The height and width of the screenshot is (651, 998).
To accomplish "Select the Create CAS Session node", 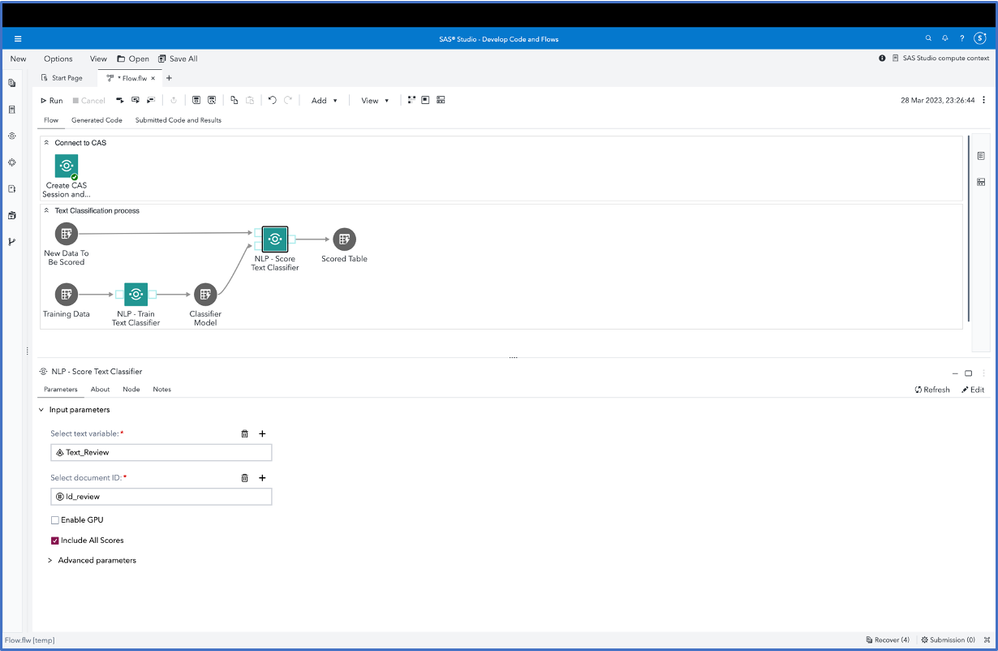I will tap(66, 166).
